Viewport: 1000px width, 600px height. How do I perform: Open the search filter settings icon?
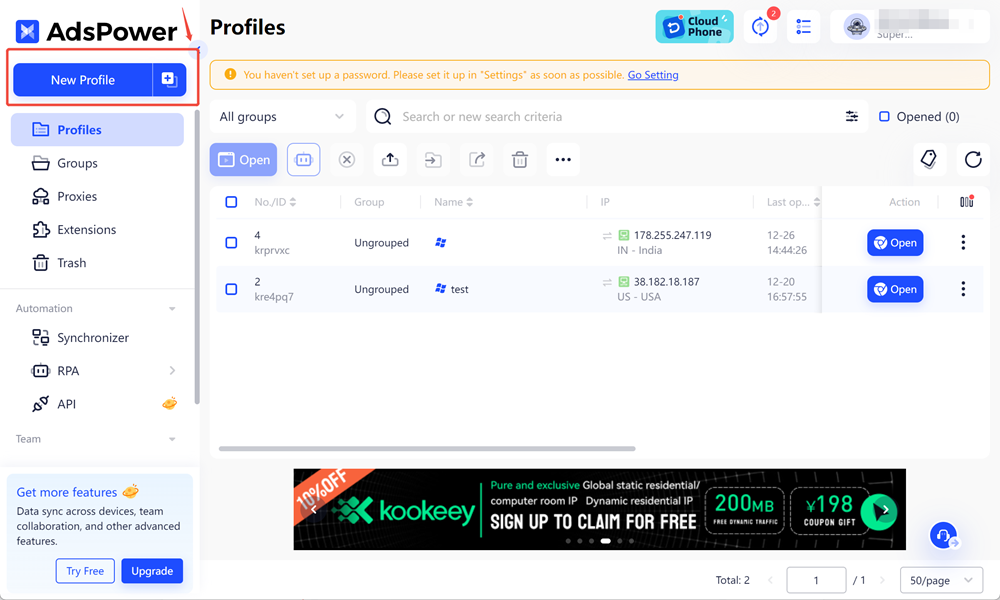[851, 117]
